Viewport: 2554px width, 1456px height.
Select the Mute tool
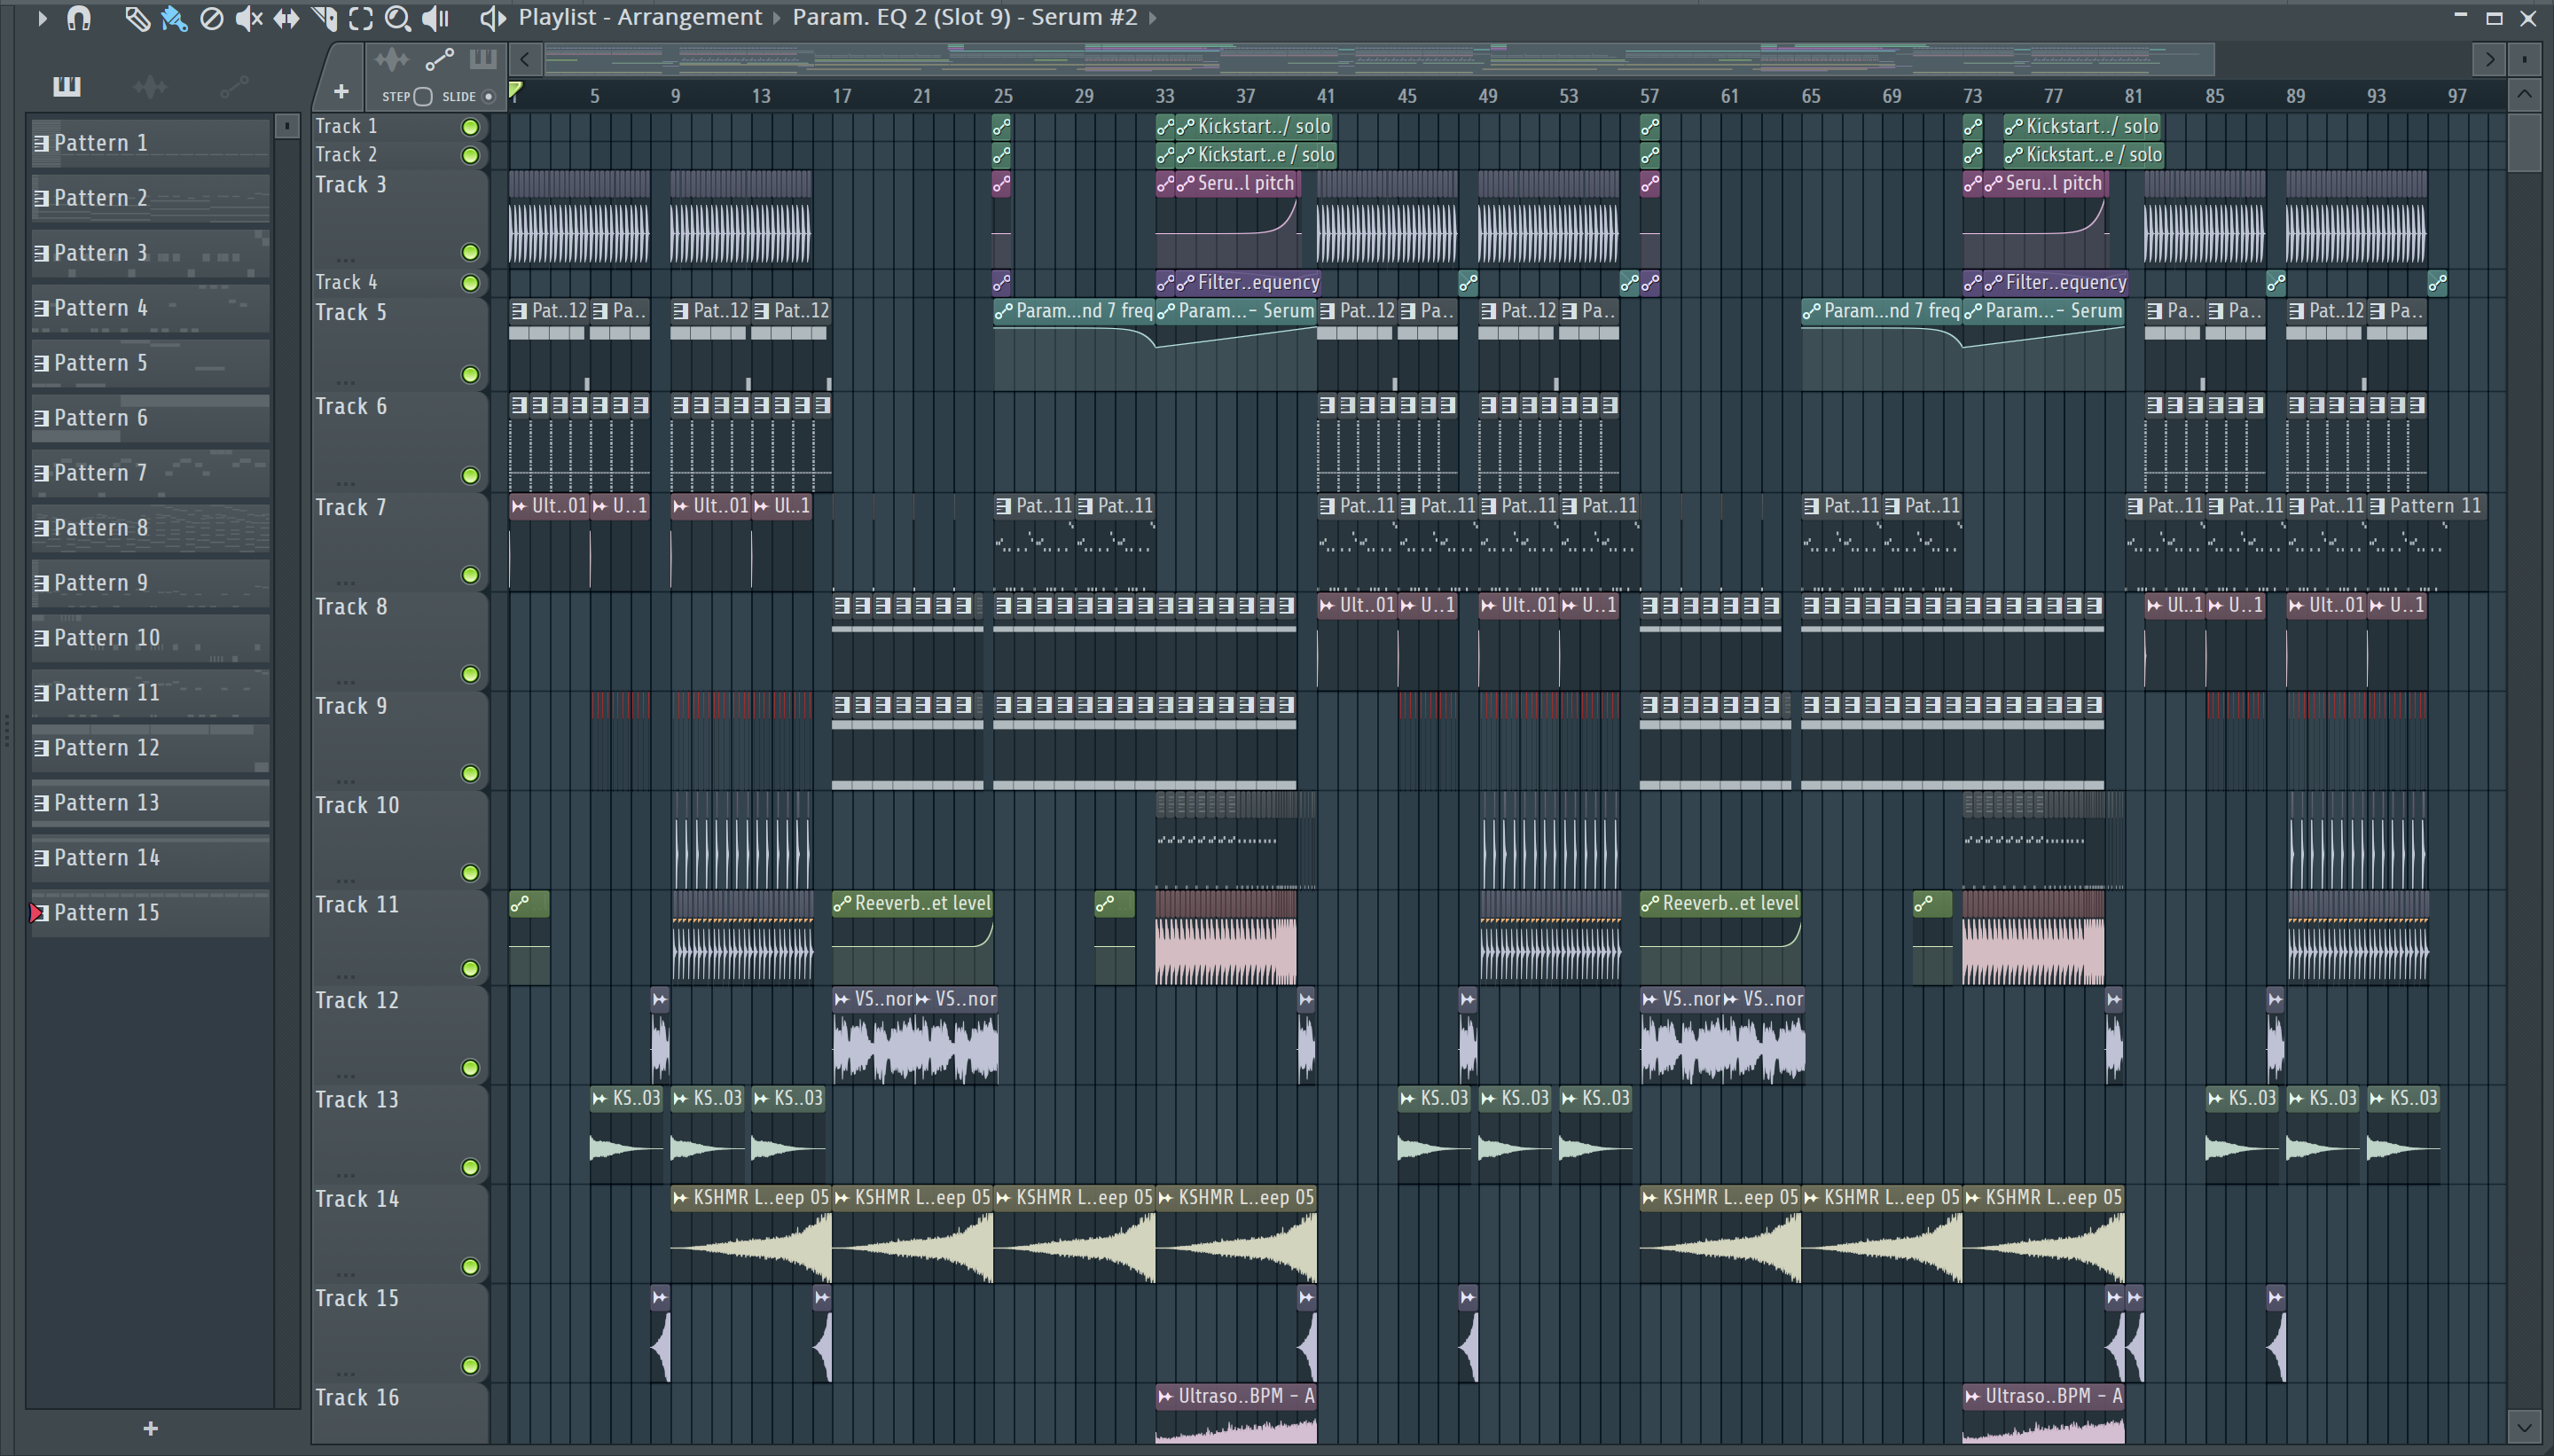click(x=248, y=18)
